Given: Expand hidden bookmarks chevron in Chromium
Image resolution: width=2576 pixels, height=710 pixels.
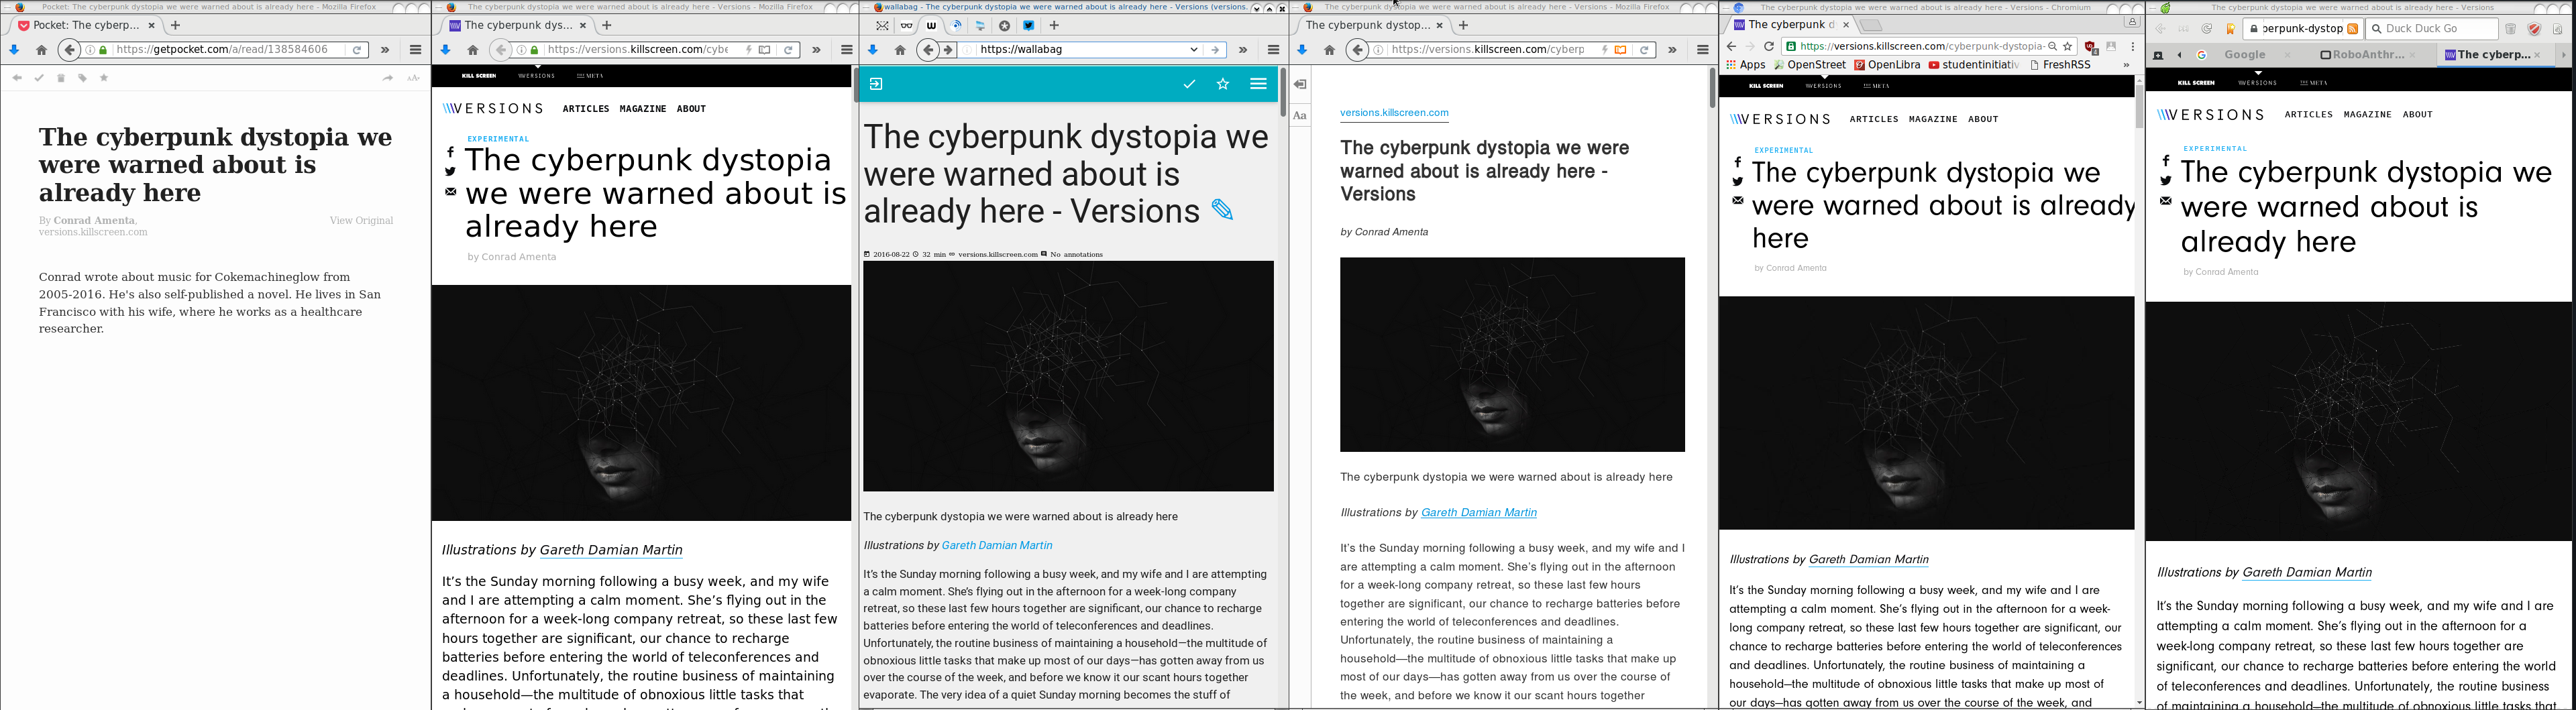Looking at the screenshot, I should point(2126,65).
